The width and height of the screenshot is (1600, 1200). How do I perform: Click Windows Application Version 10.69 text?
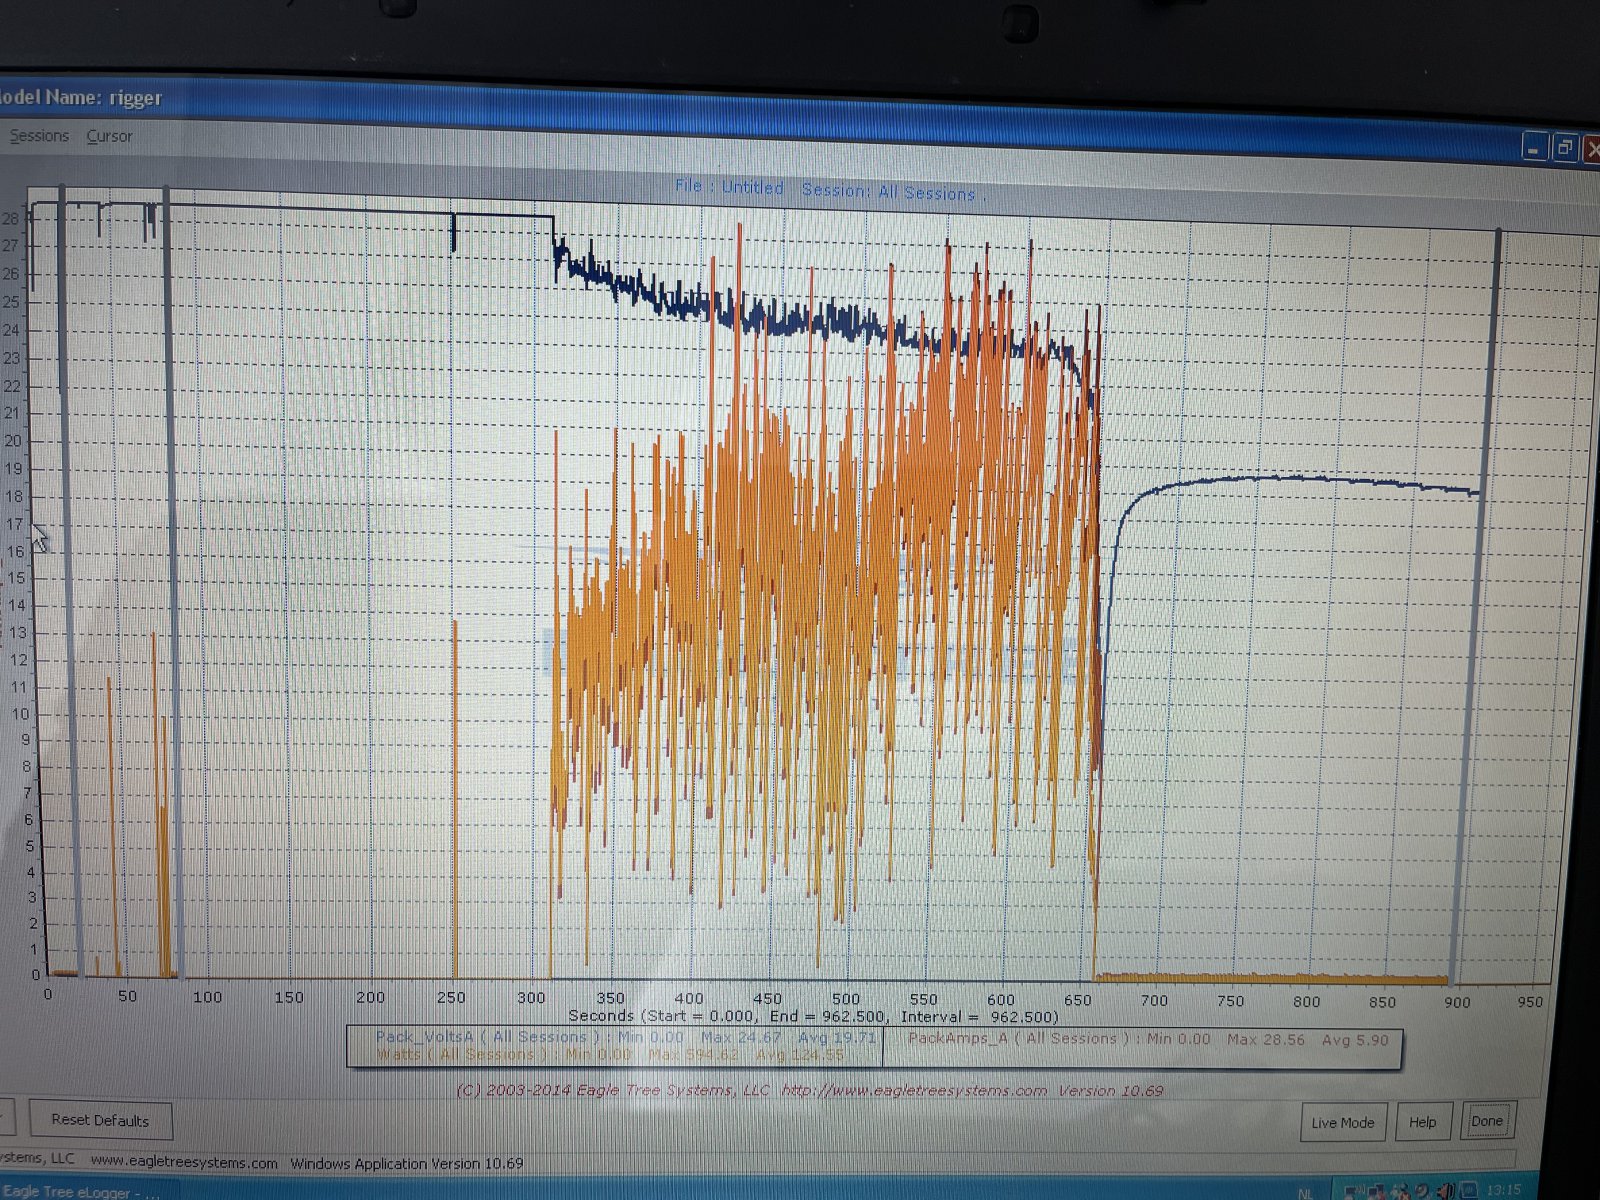click(x=406, y=1163)
